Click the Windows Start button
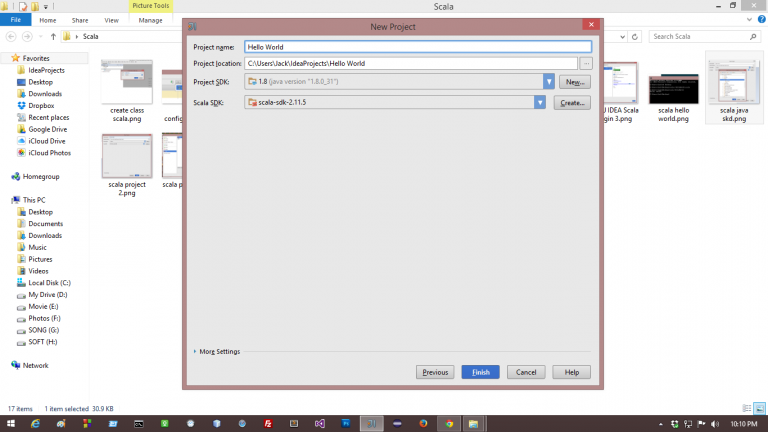Image resolution: width=768 pixels, height=432 pixels. coord(9,423)
